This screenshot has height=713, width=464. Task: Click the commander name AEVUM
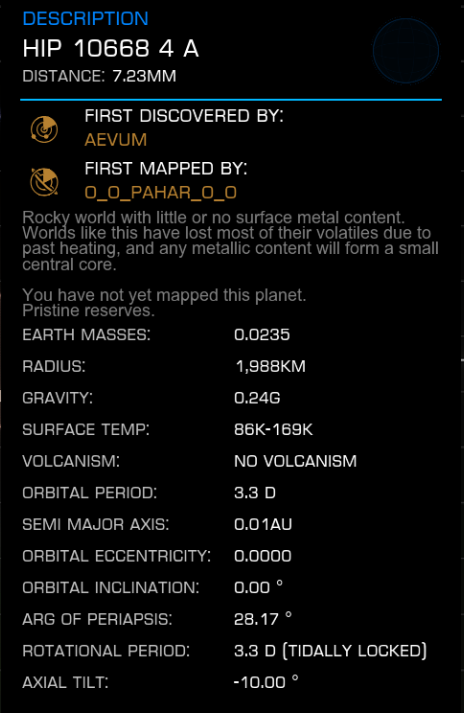click(x=116, y=140)
